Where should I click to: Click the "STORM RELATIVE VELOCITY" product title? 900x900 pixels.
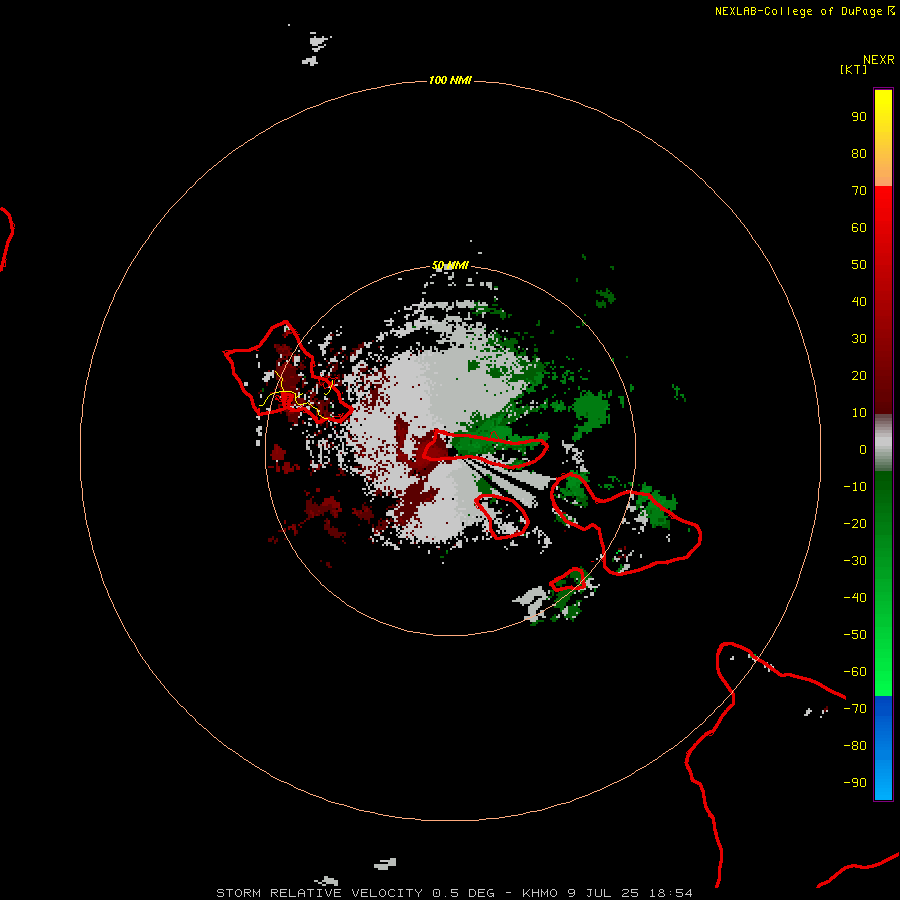pos(319,893)
